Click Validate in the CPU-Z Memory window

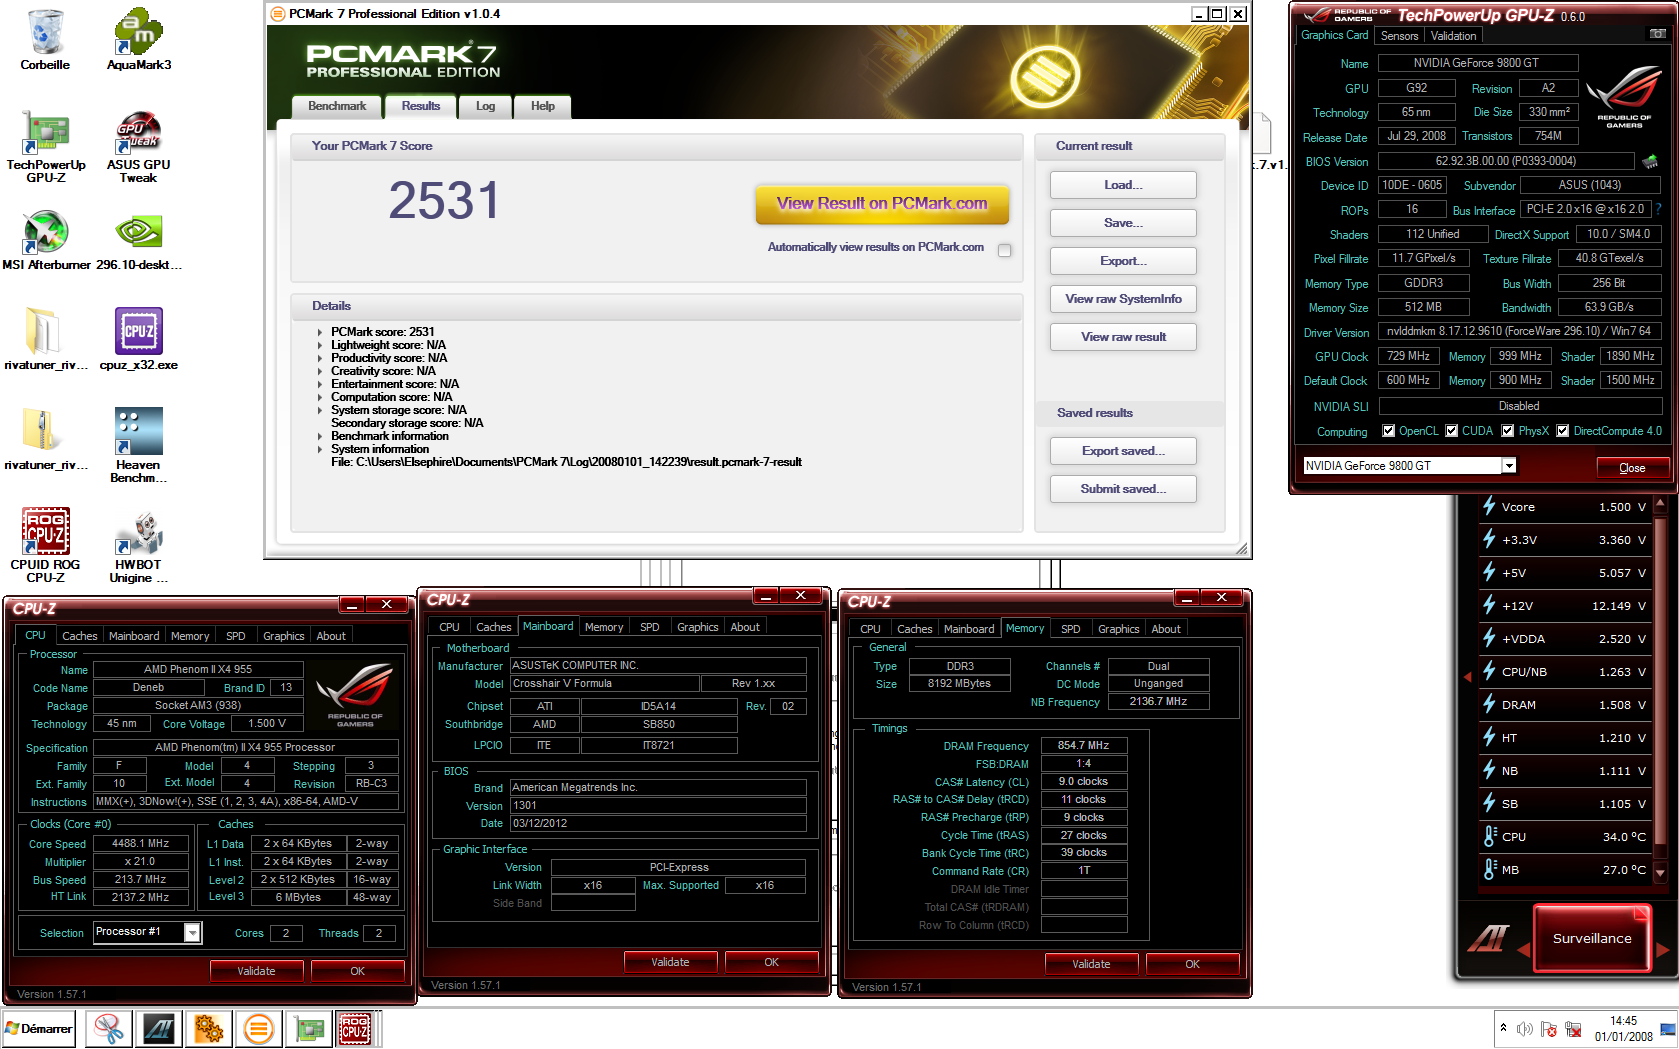click(1091, 964)
